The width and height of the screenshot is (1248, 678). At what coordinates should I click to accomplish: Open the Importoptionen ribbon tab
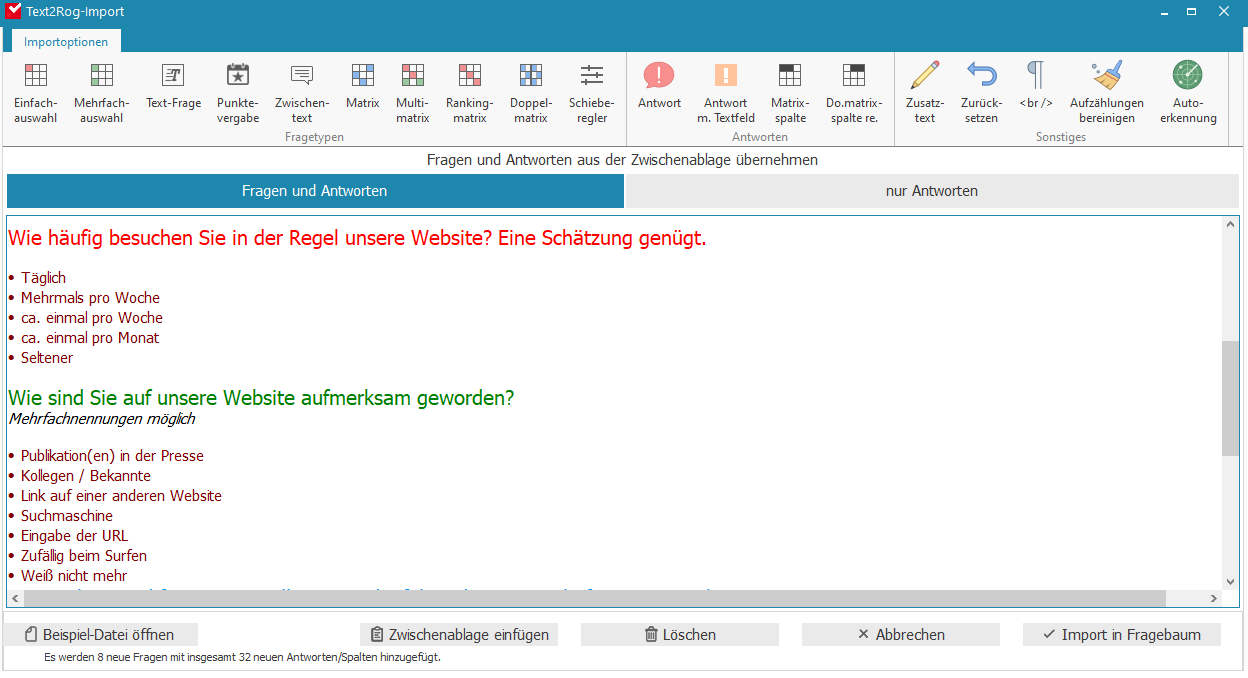pos(66,42)
